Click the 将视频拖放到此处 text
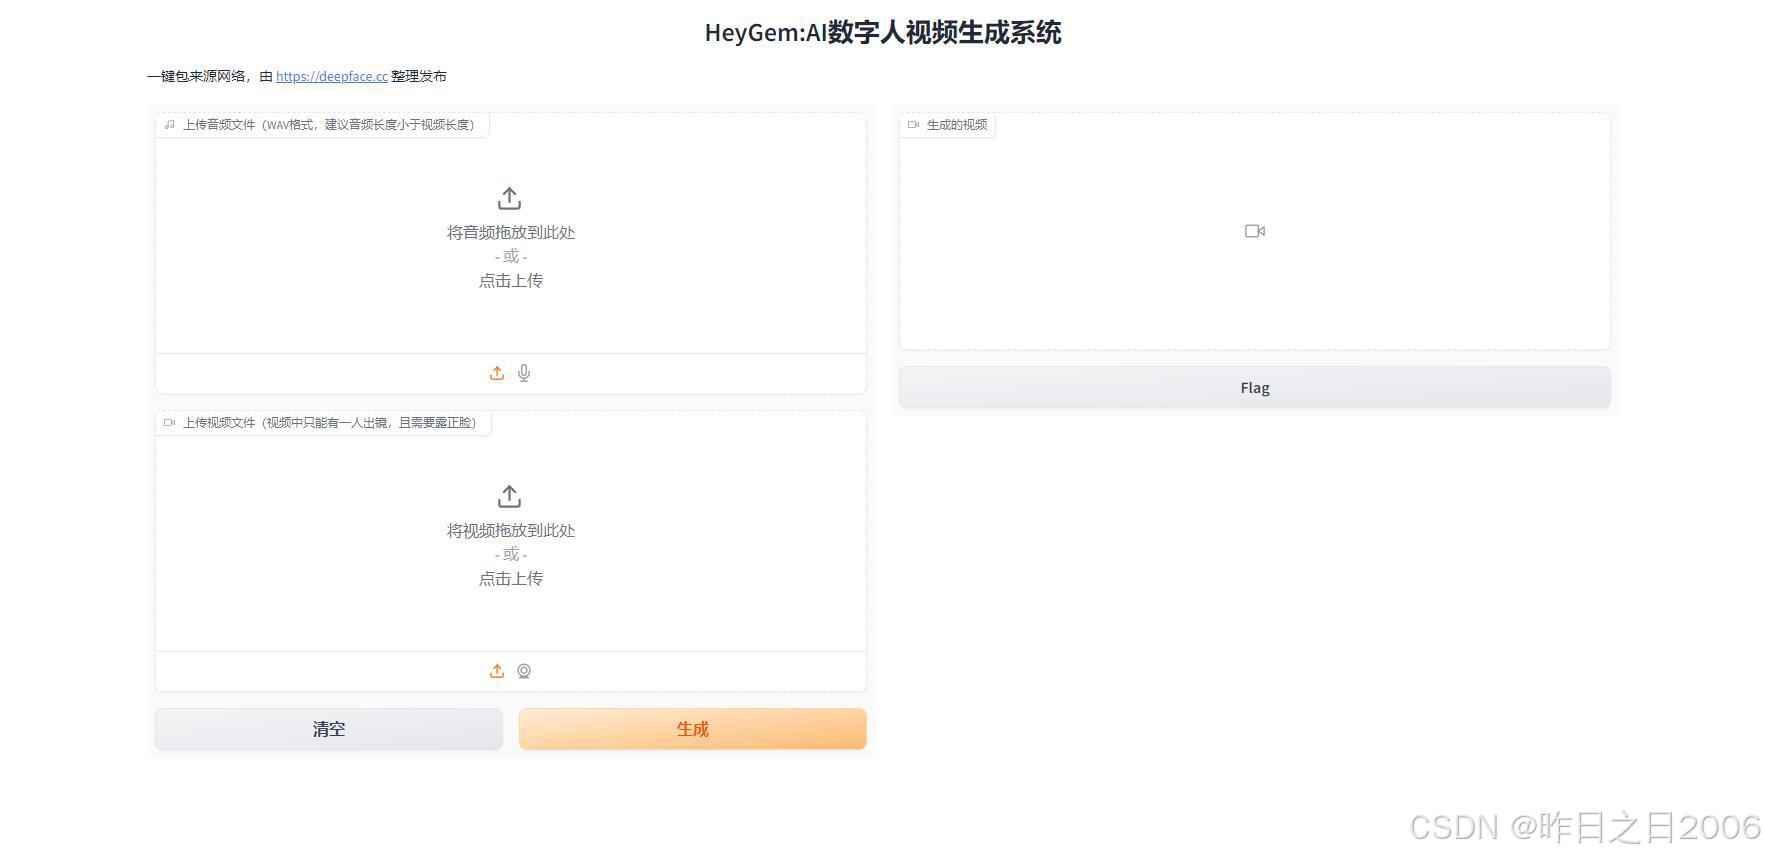The height and width of the screenshot is (857, 1765). 511,530
